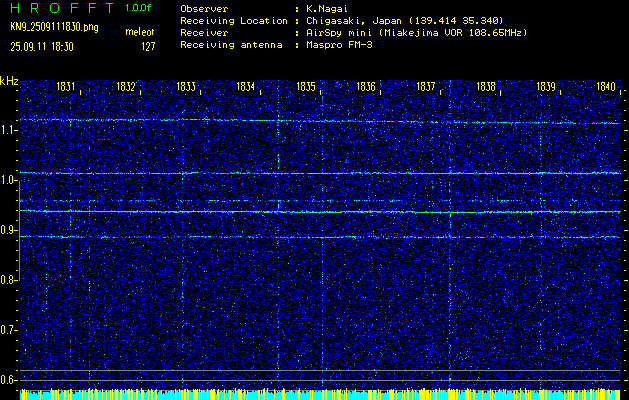The width and height of the screenshot is (629, 400).
Task: Click the 1836 time marker
Action: coord(365,86)
